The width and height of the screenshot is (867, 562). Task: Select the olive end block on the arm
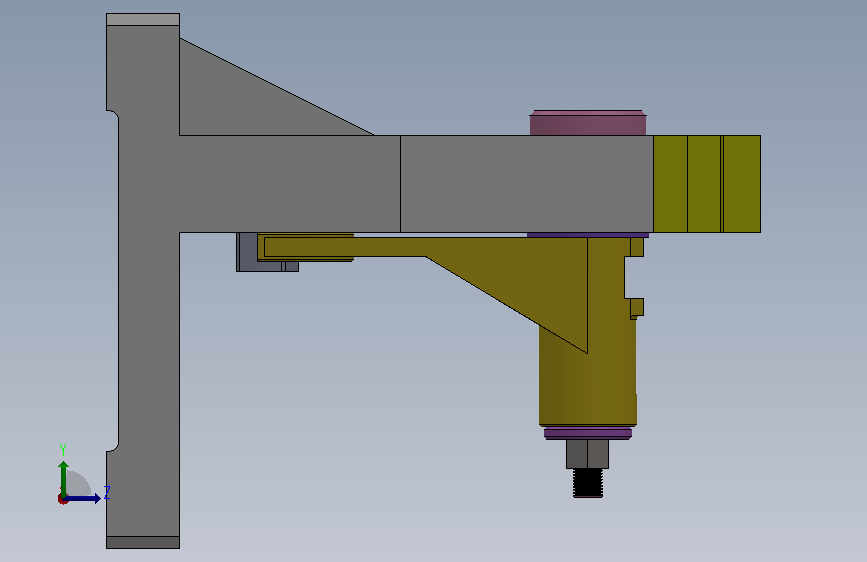coord(707,184)
